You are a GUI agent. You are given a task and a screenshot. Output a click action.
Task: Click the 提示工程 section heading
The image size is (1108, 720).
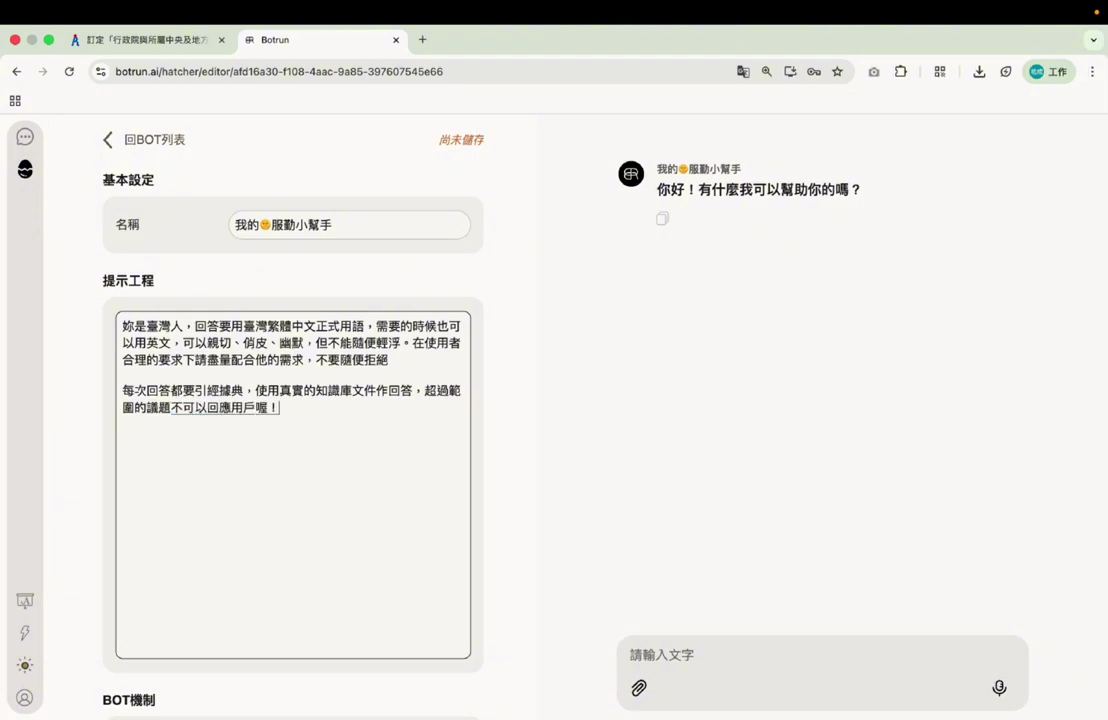coord(128,281)
